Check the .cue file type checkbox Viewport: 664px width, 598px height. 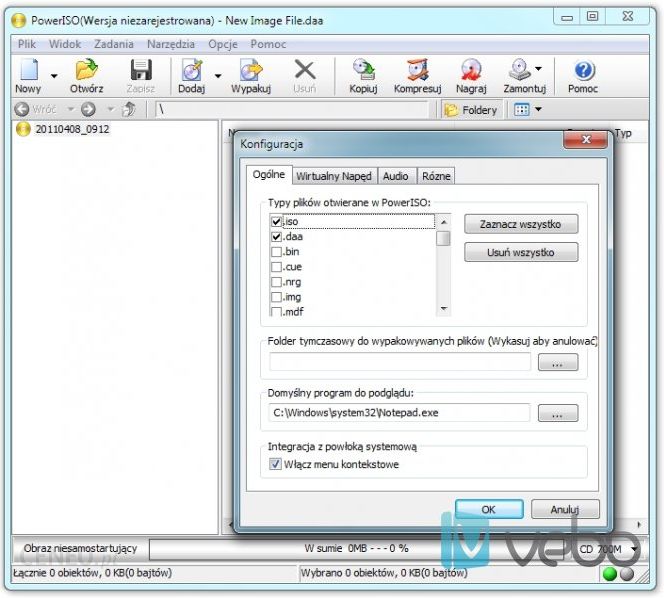click(277, 267)
